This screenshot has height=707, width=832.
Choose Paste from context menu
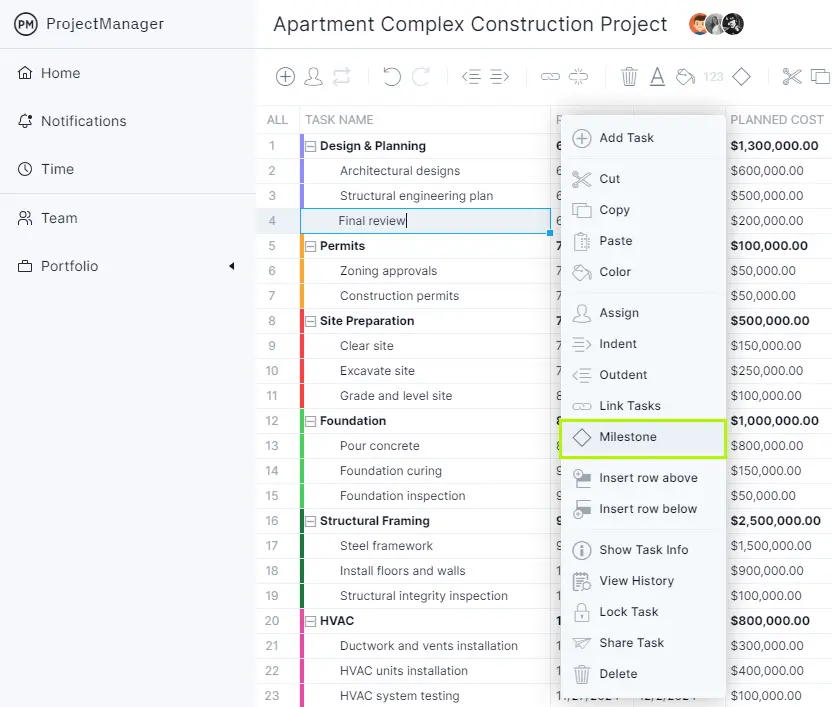tap(643, 241)
